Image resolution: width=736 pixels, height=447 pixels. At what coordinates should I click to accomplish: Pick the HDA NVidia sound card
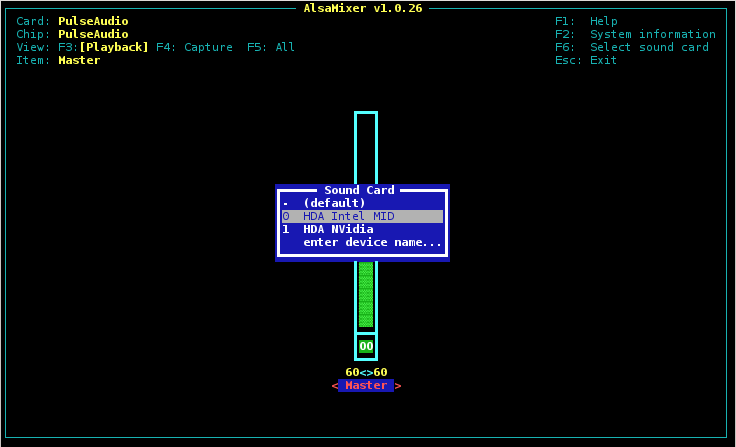pyautogui.click(x=338, y=229)
